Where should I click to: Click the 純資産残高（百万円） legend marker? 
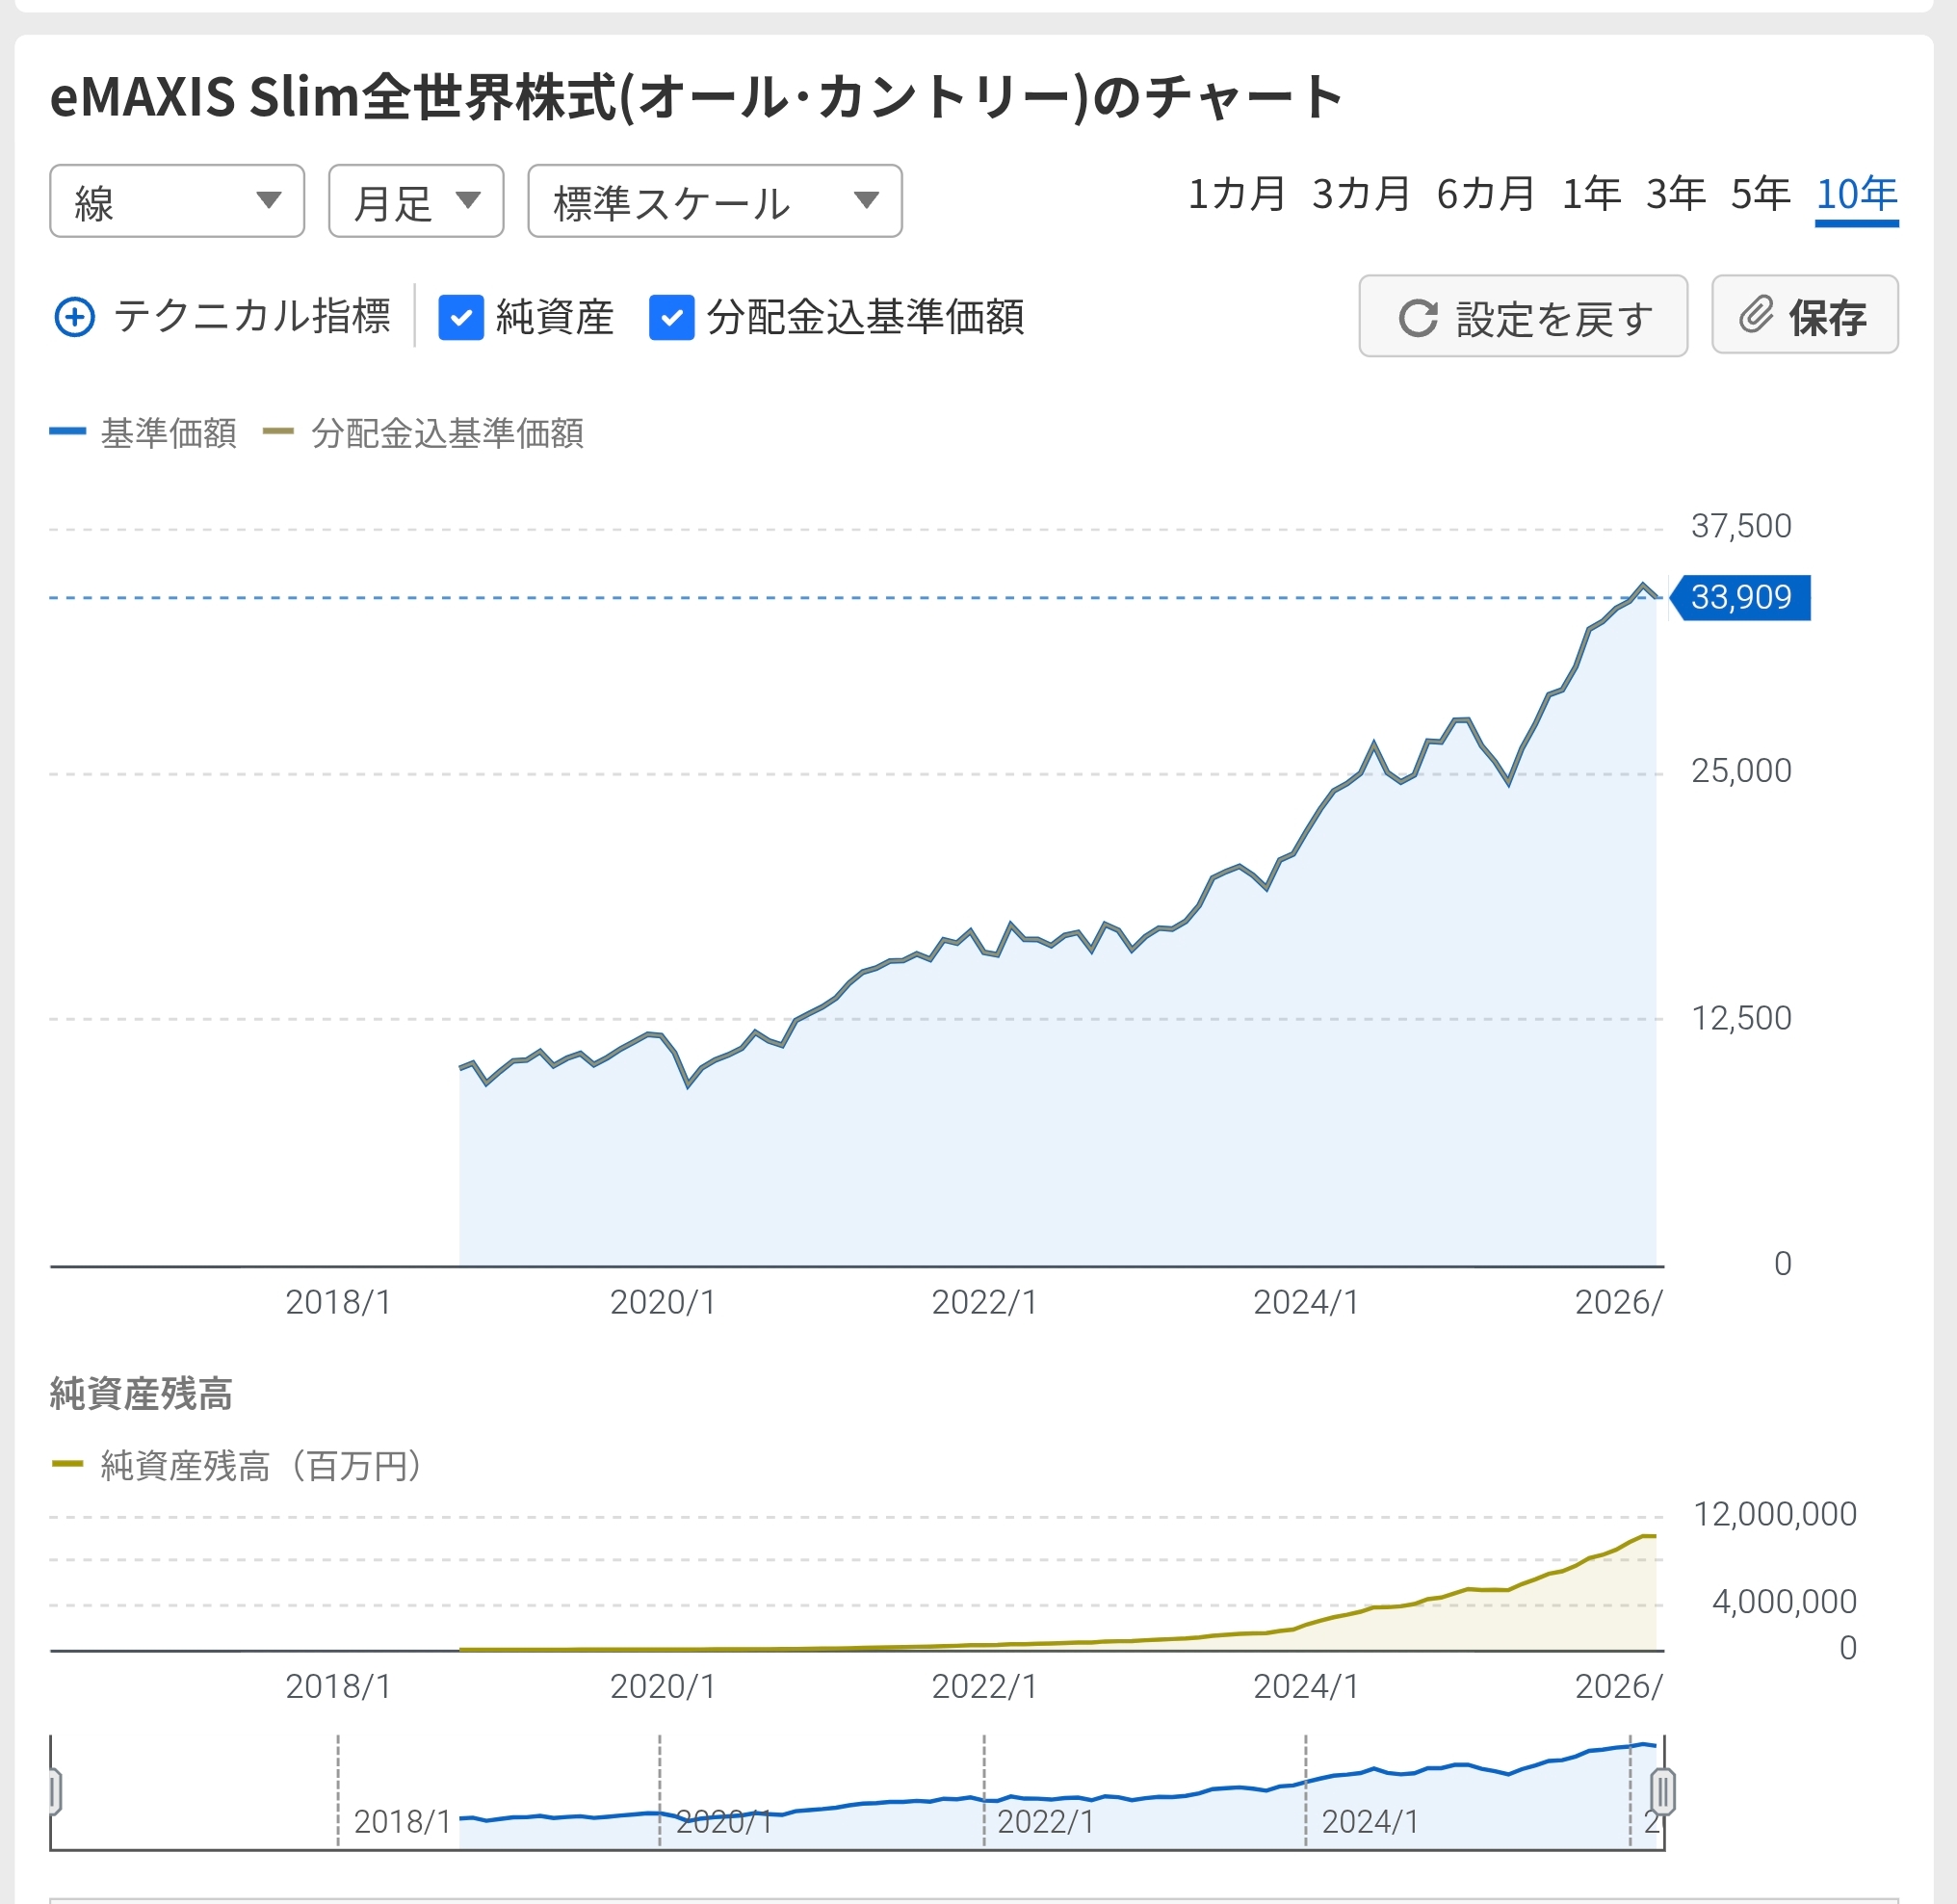[67, 1464]
